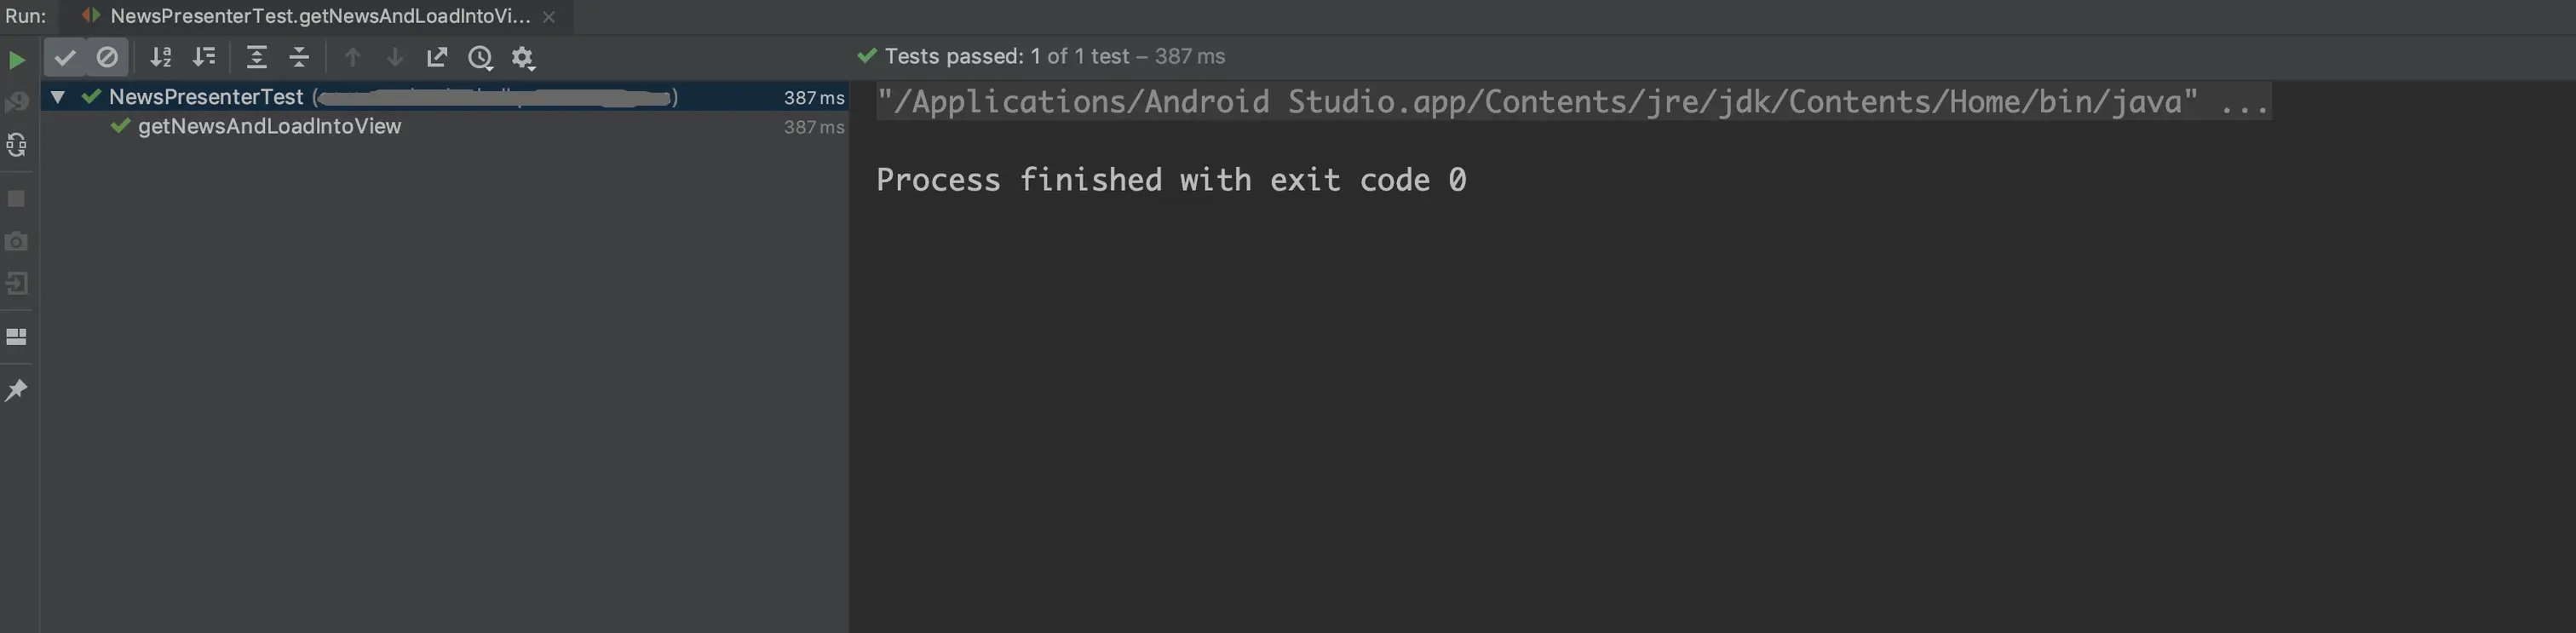2576x633 pixels.
Task: Open test history clock dropdown
Action: pyautogui.click(x=481, y=58)
